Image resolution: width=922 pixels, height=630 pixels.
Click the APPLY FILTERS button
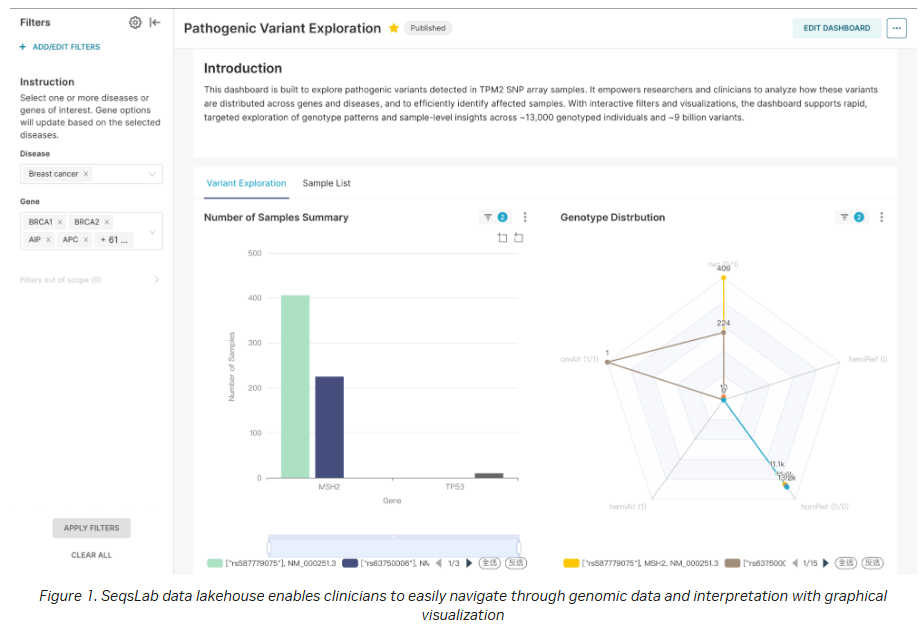(92, 528)
